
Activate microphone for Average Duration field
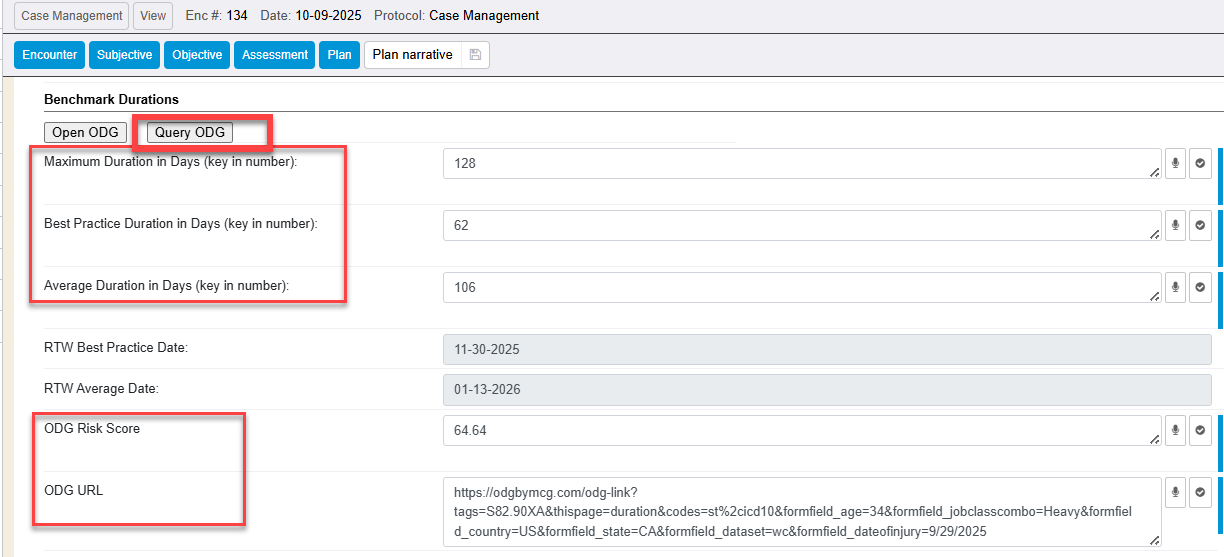coord(1175,287)
